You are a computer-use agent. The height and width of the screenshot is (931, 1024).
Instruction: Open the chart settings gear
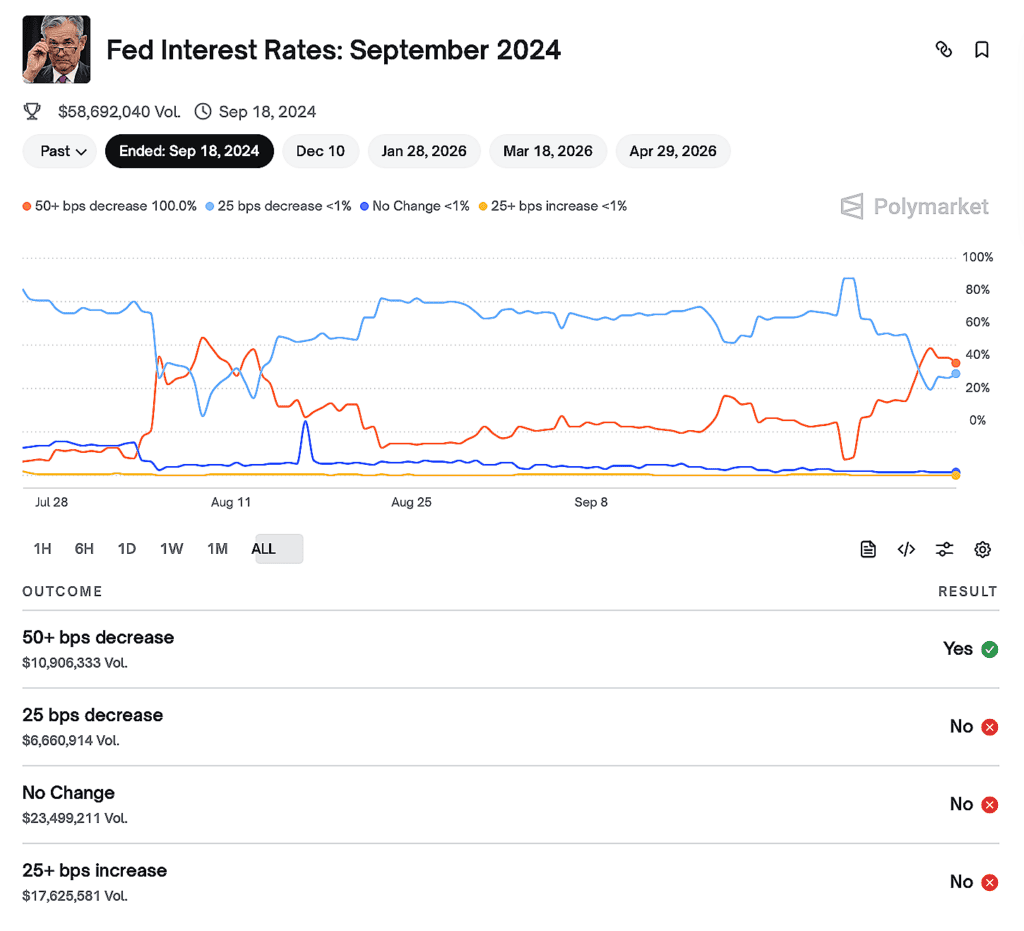[x=982, y=548]
